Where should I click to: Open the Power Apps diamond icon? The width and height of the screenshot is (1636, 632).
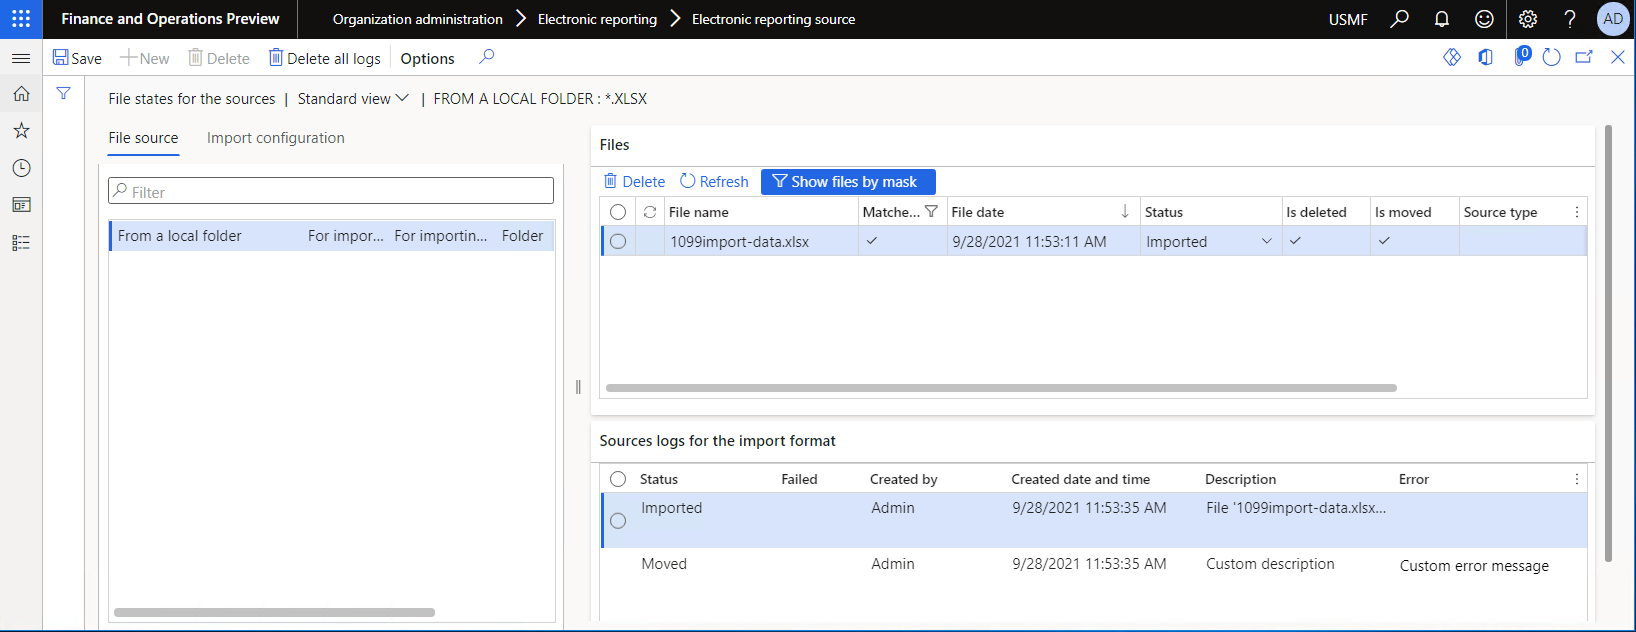point(1452,57)
